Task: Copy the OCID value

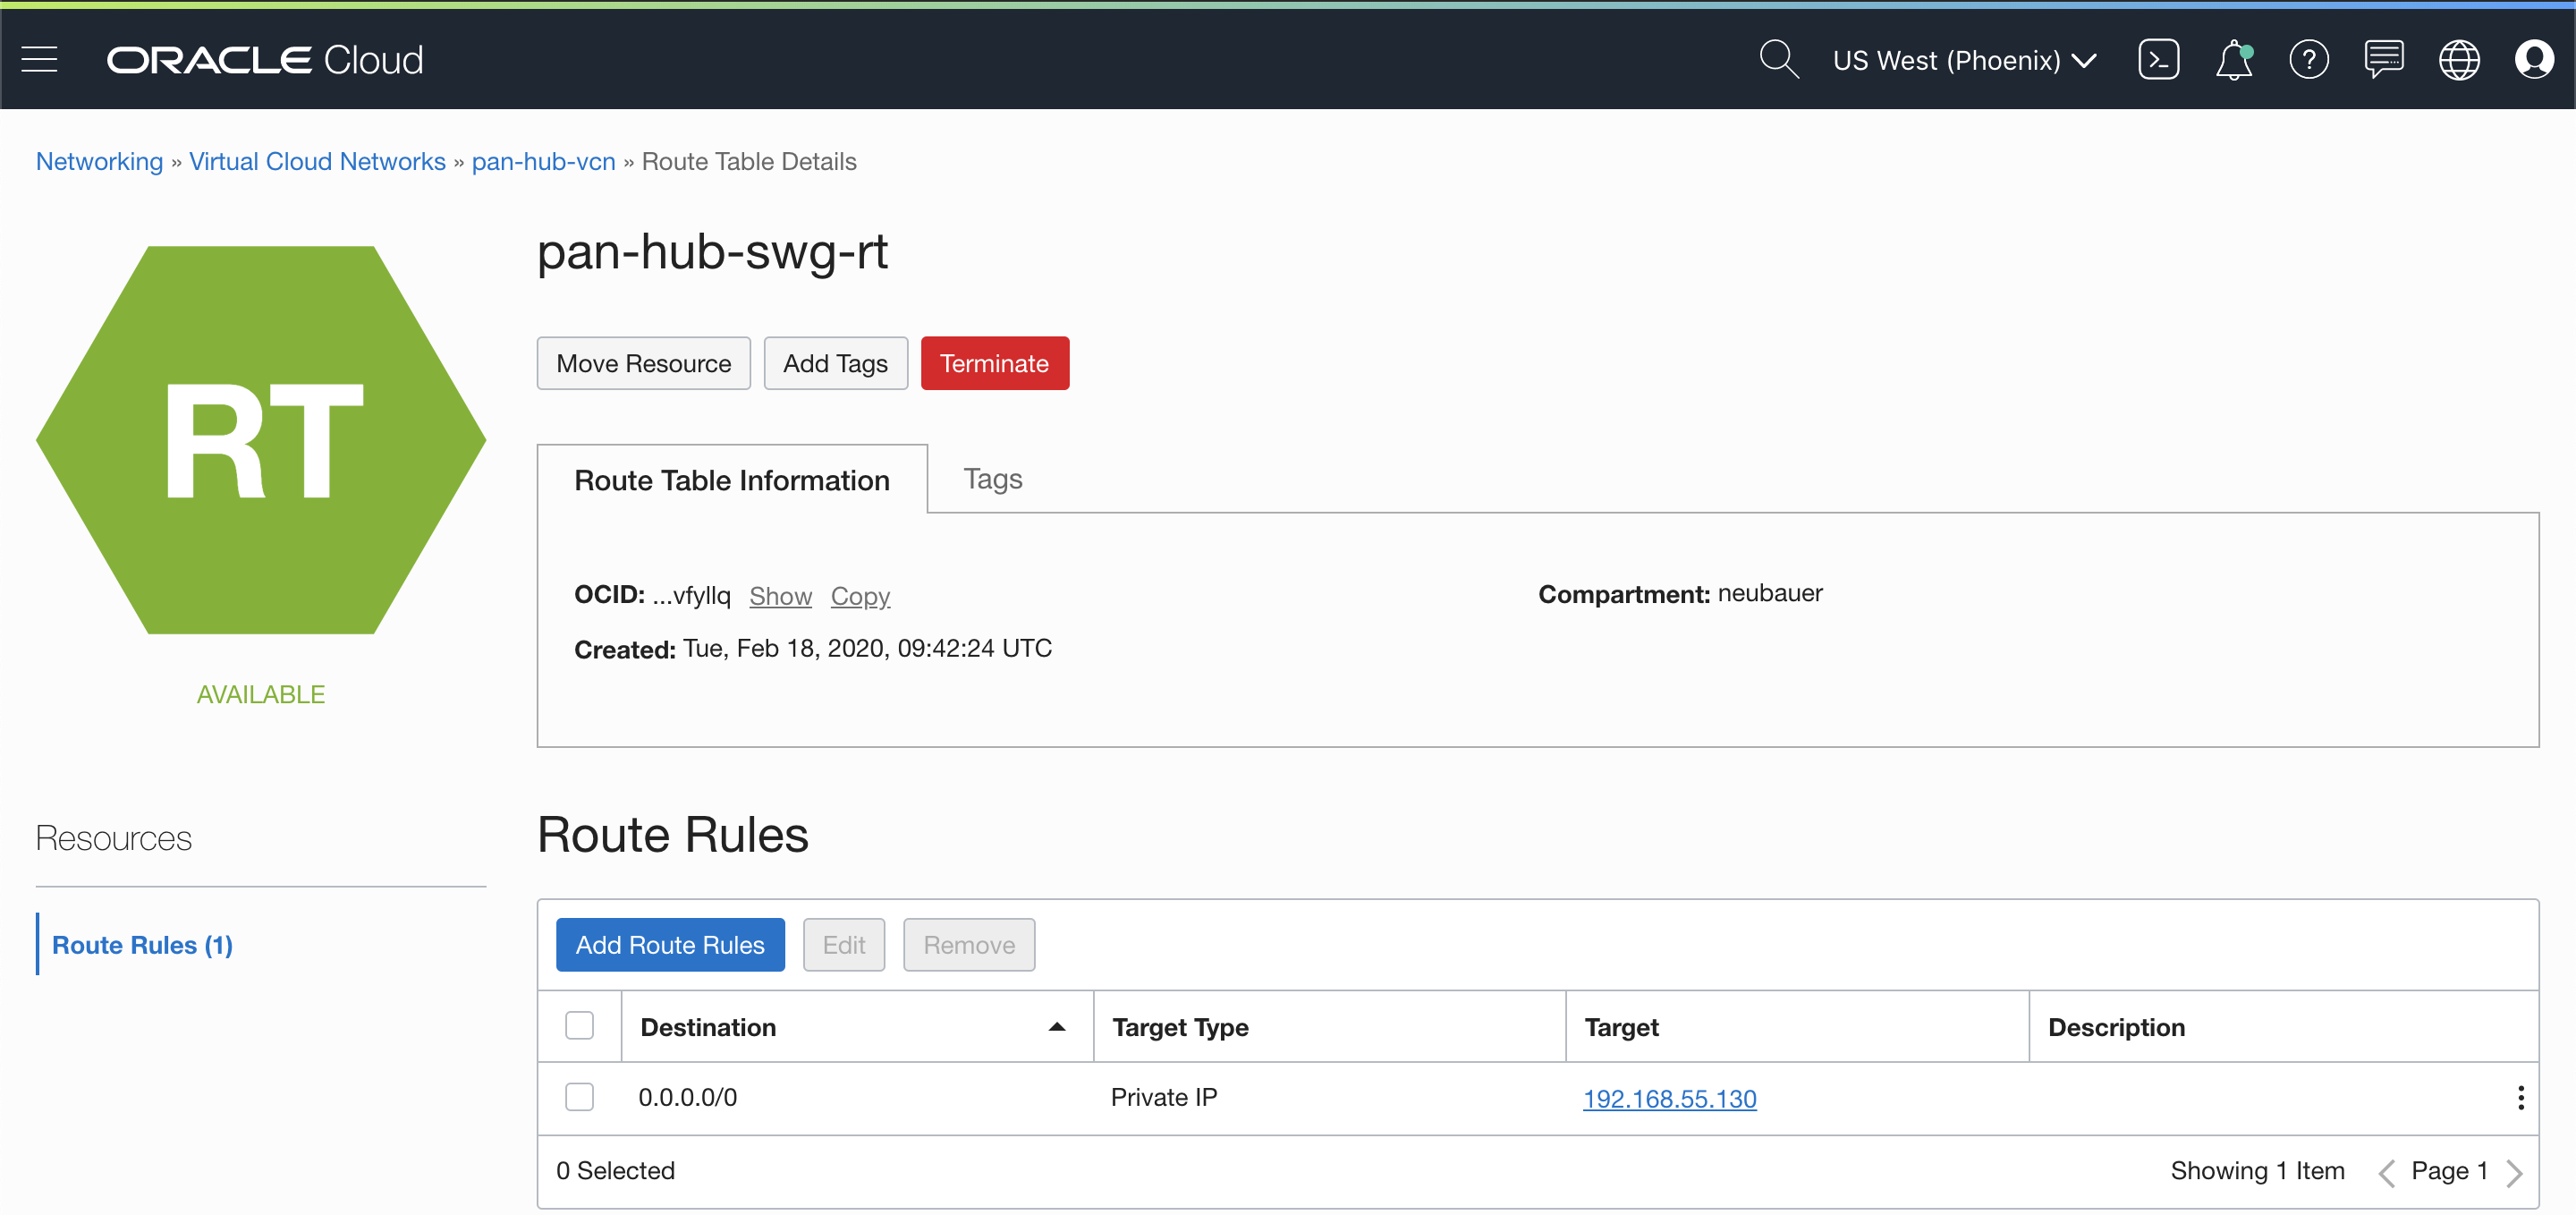Action: [x=860, y=596]
